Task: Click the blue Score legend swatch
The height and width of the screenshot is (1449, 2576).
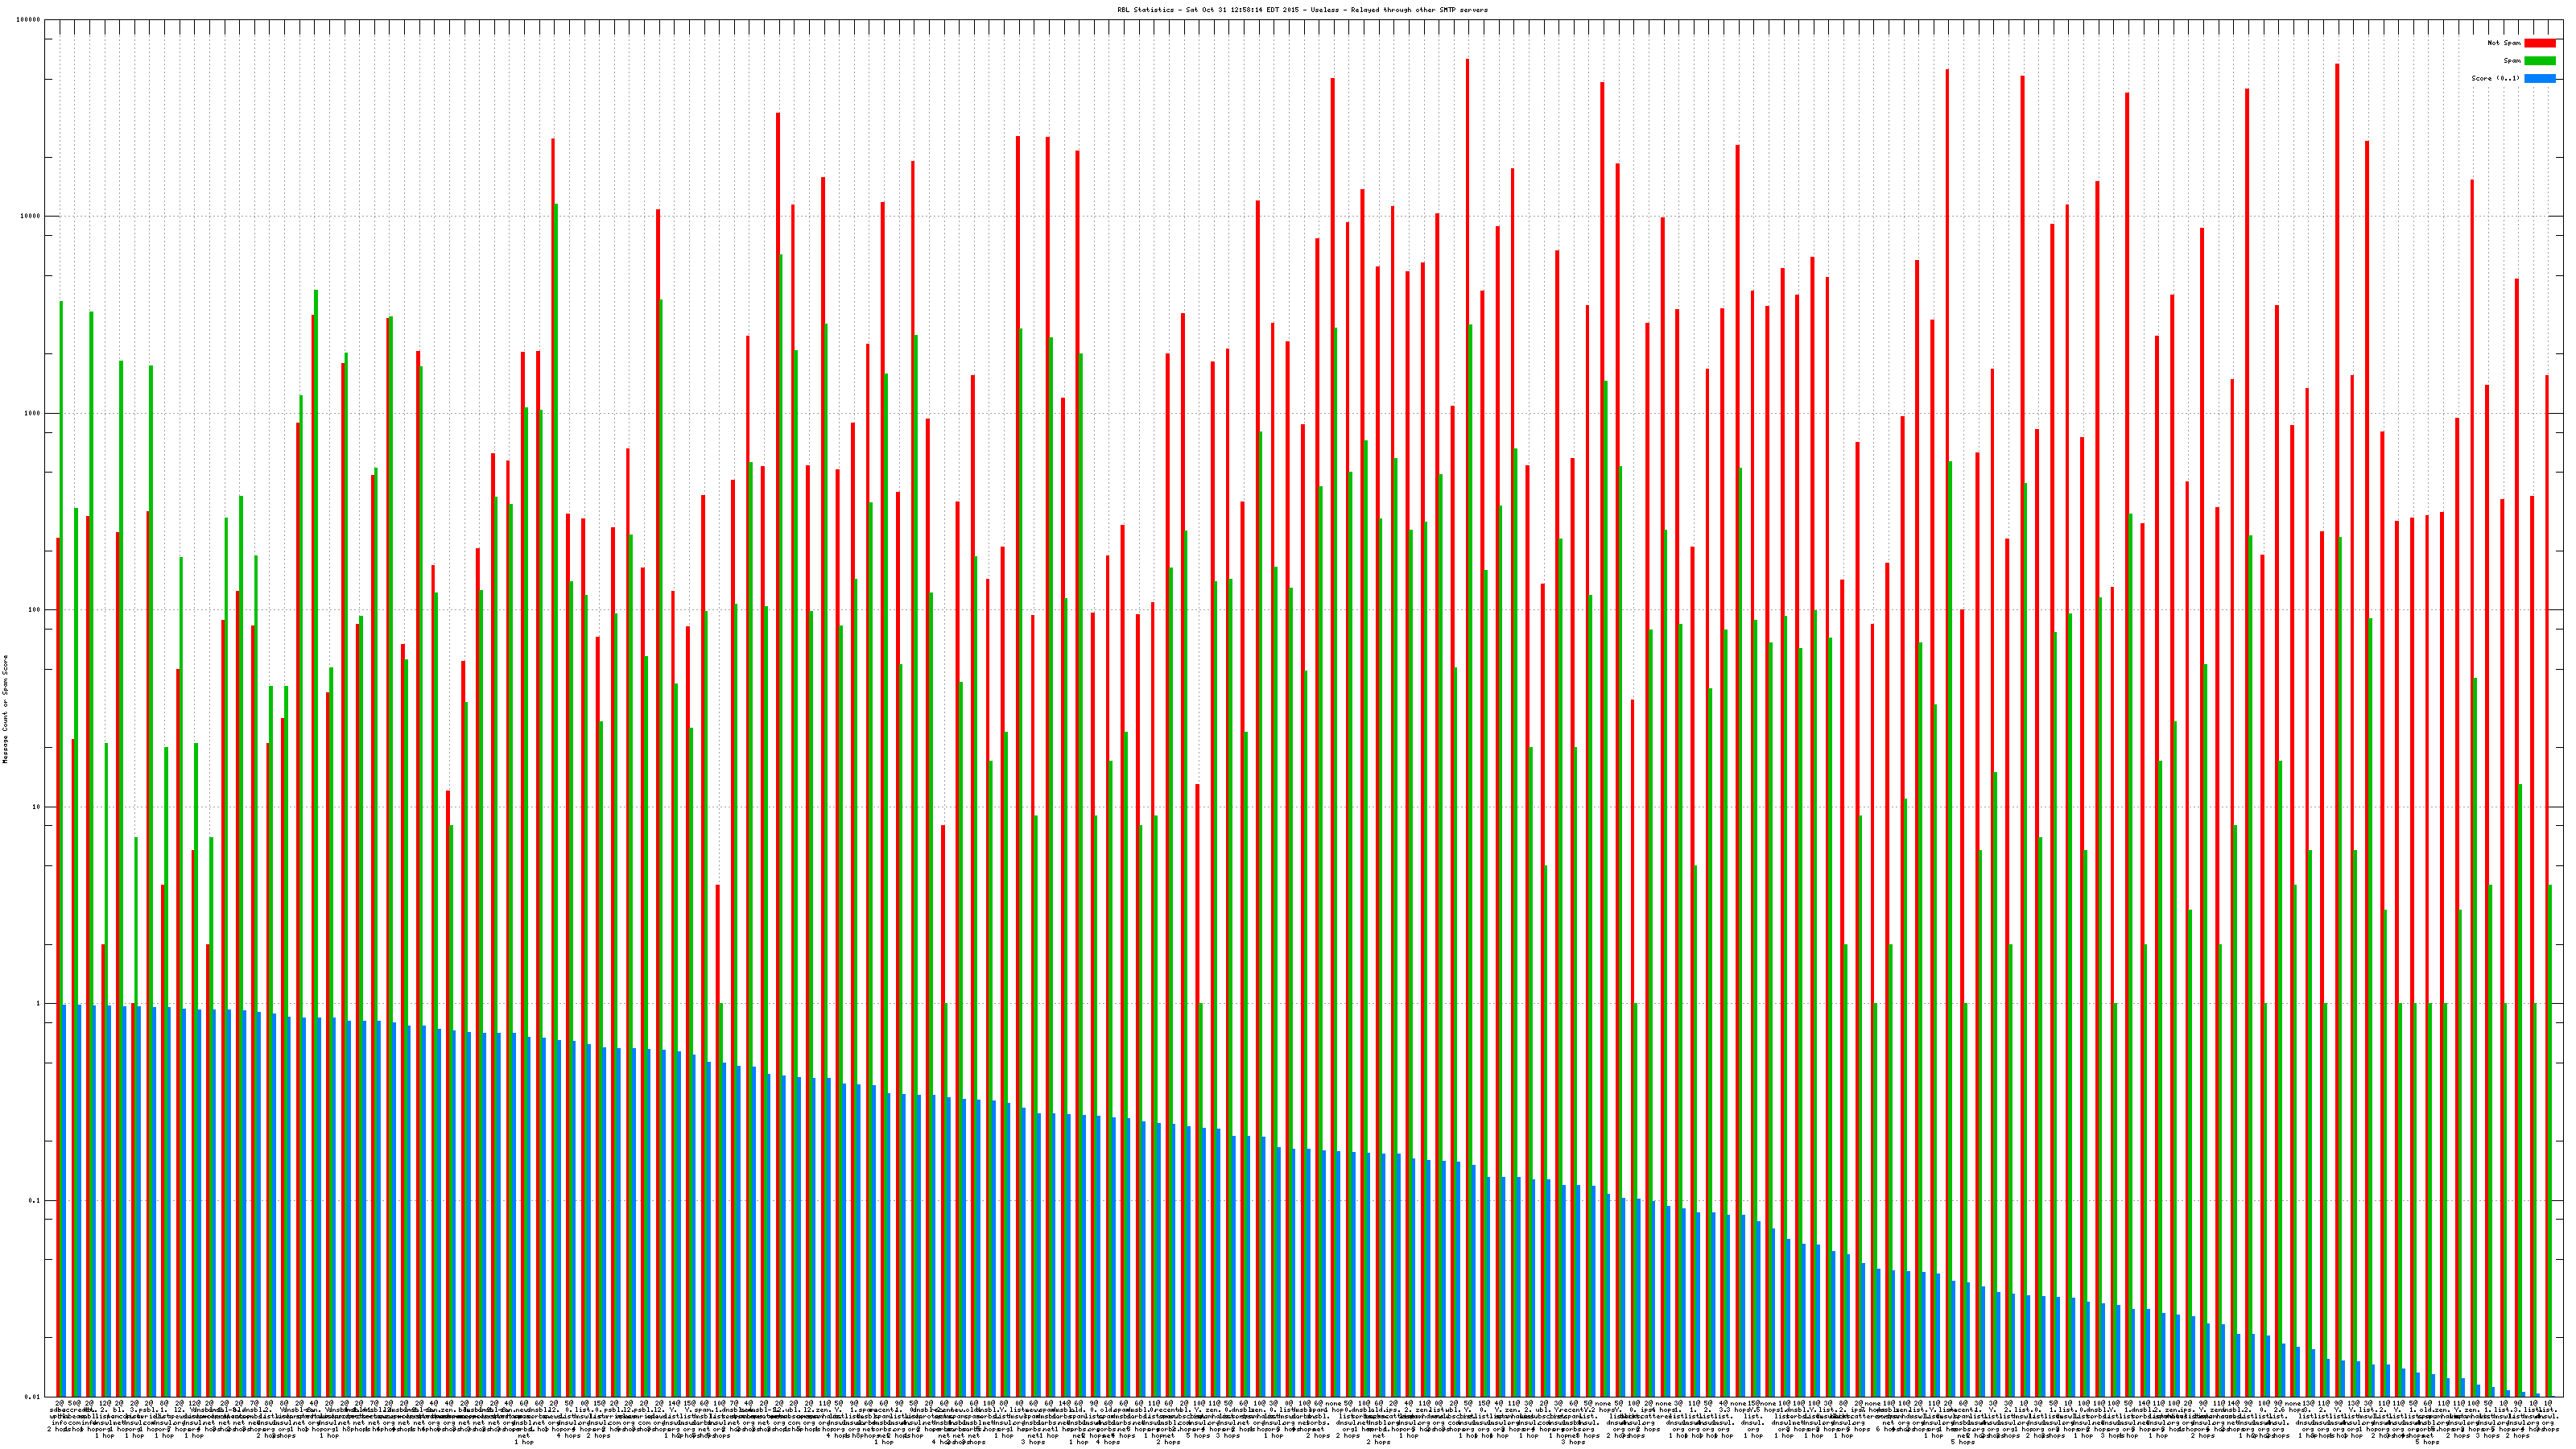Action: click(x=2539, y=78)
